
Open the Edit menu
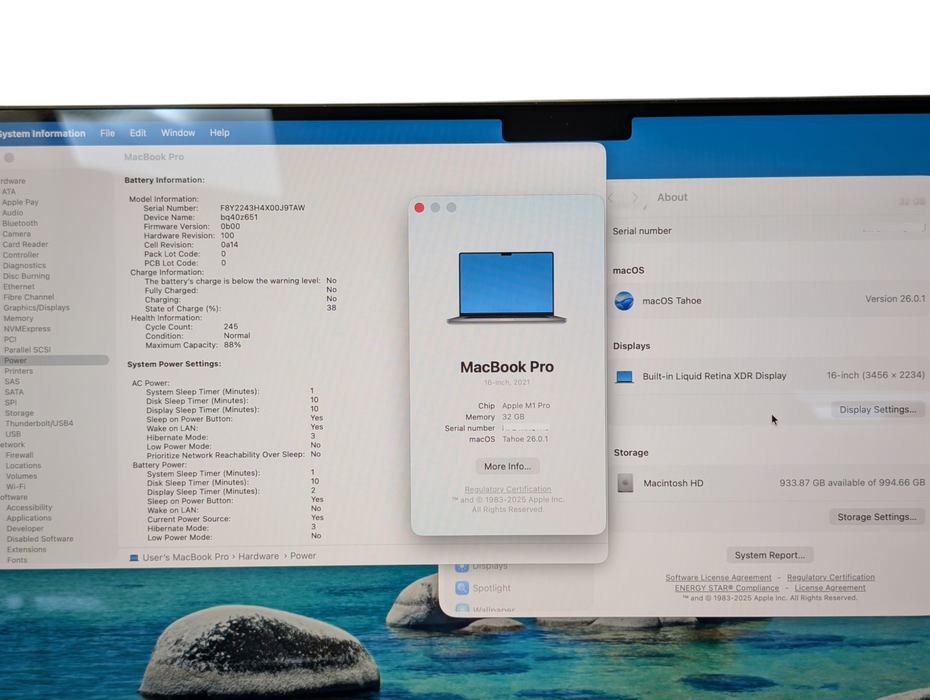click(138, 133)
